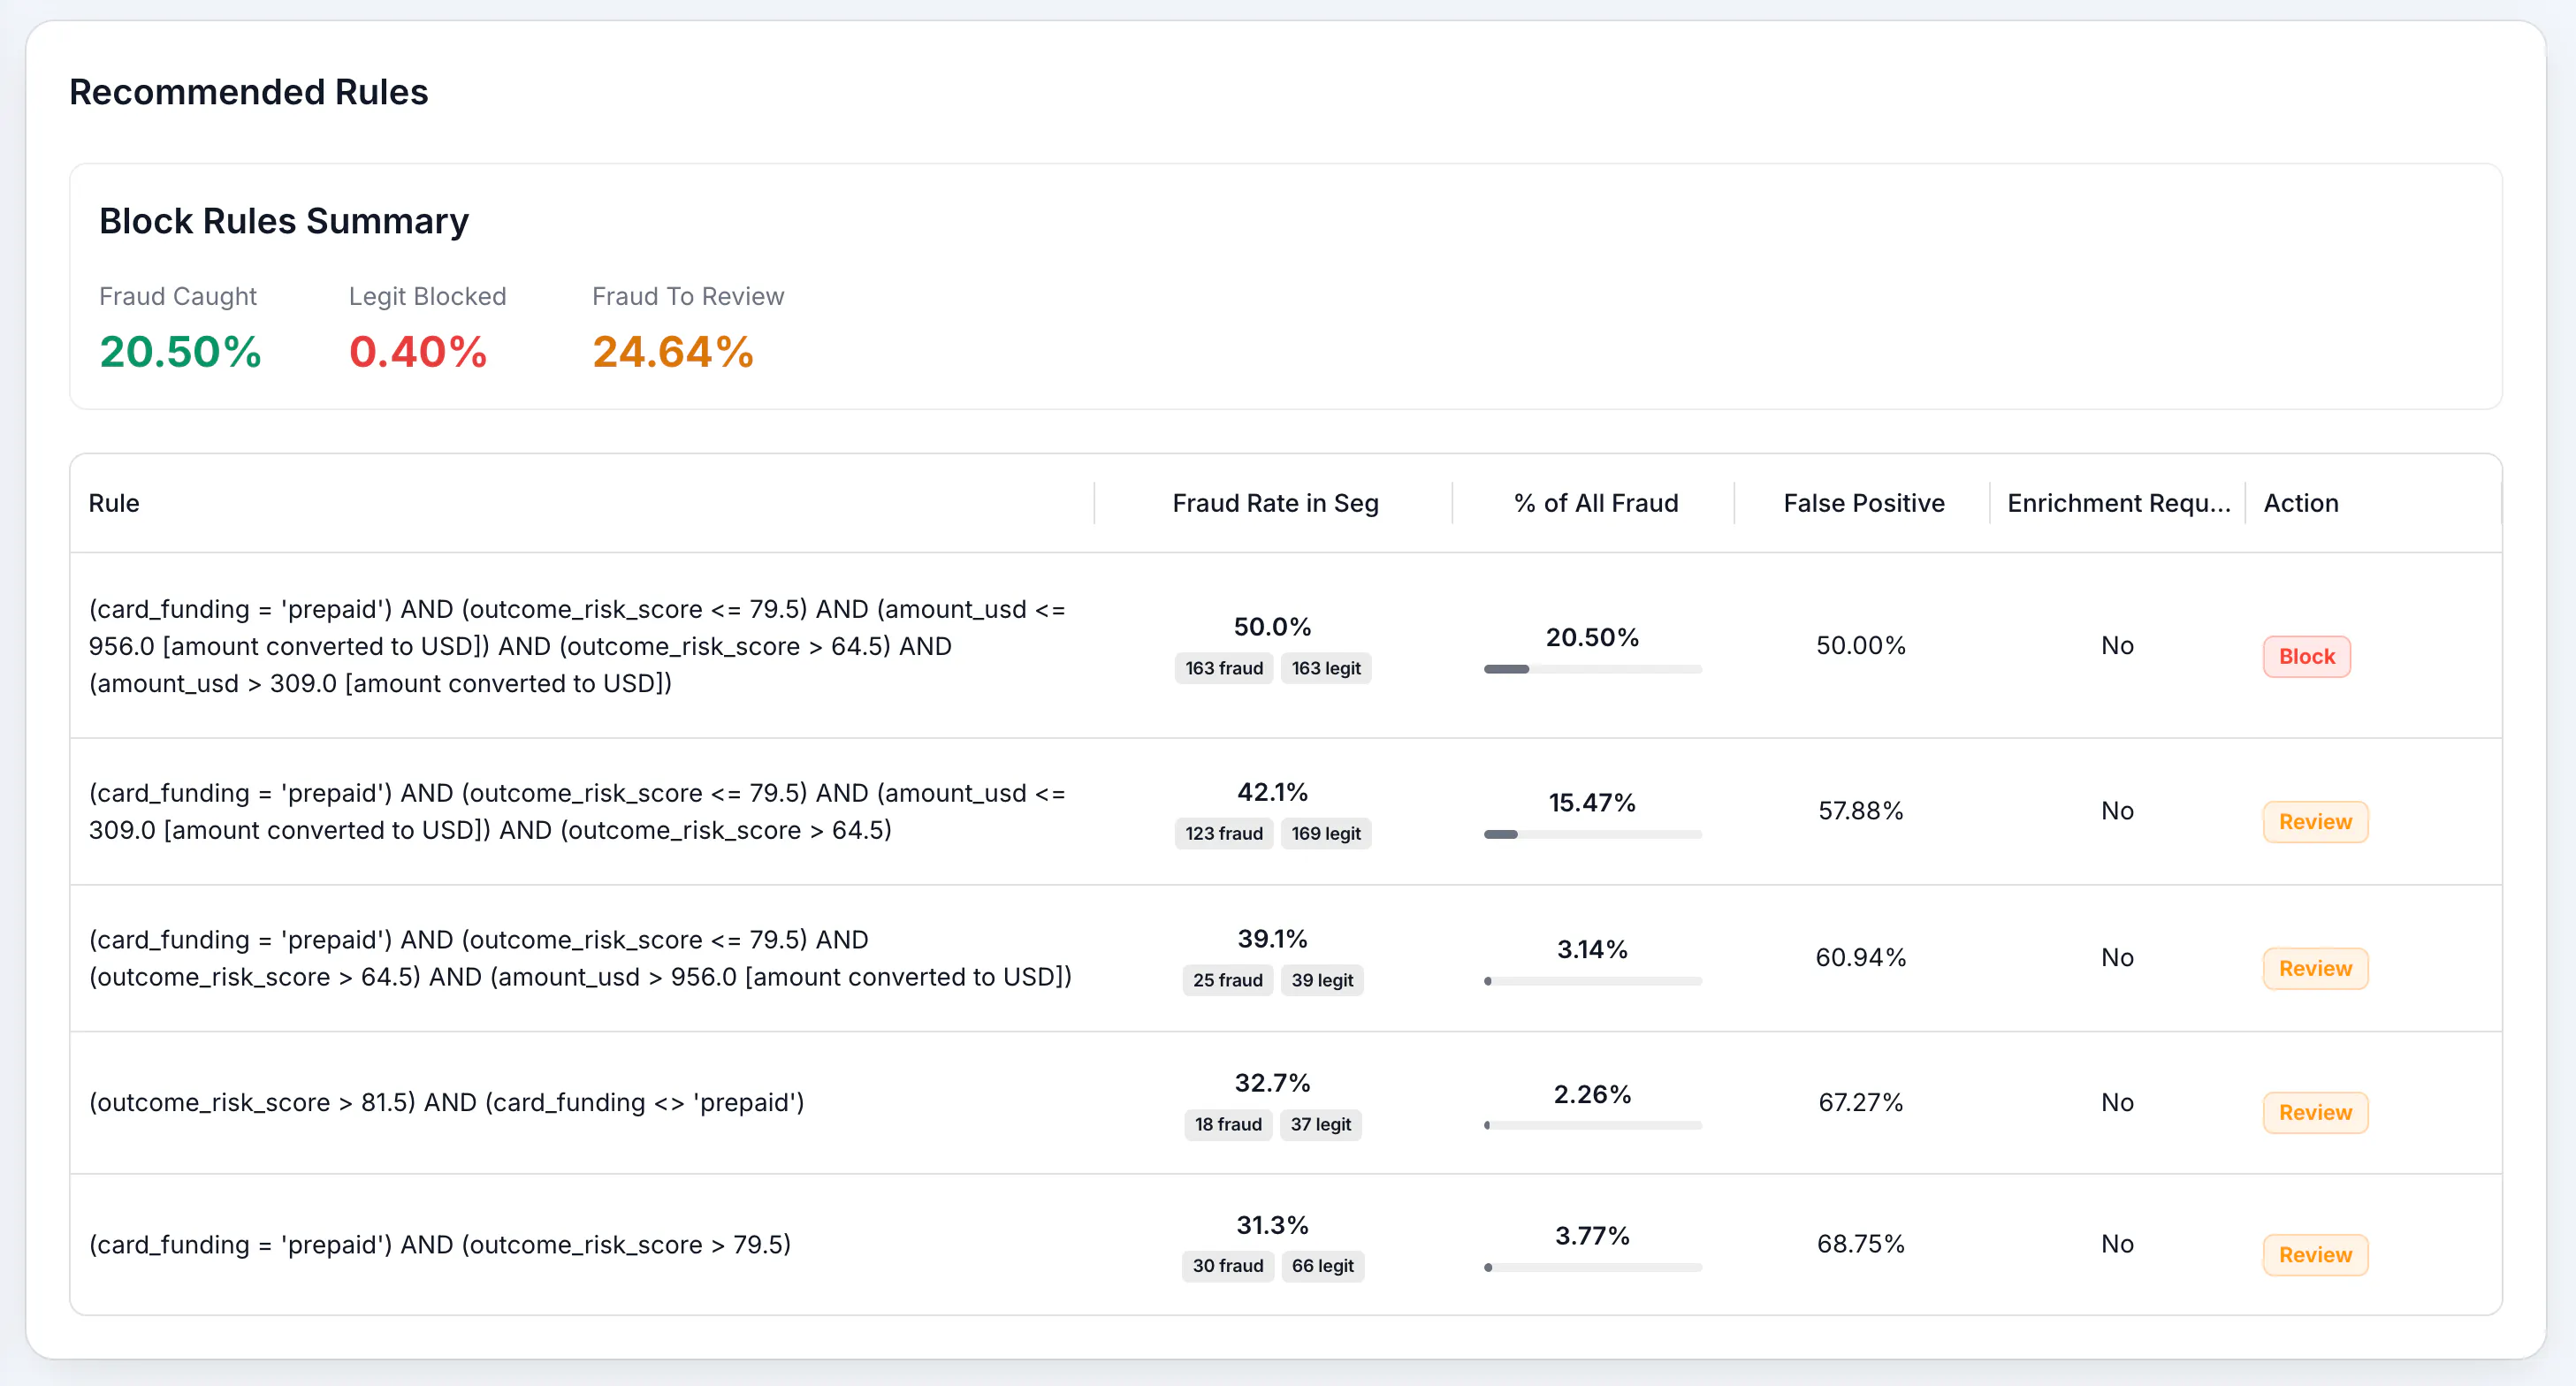The width and height of the screenshot is (2576, 1386).
Task: Click the 57.88% false positive cell
Action: pyautogui.click(x=1861, y=811)
